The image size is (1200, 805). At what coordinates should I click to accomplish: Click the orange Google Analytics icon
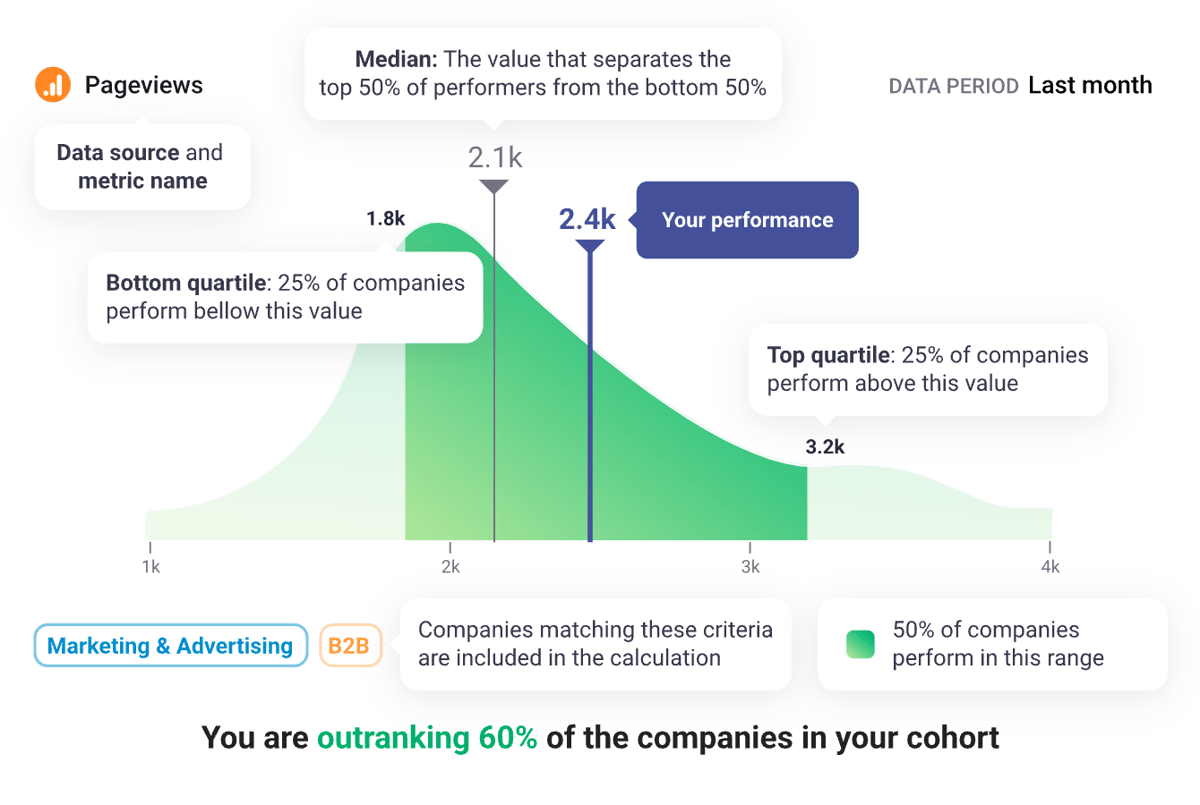[x=52, y=85]
